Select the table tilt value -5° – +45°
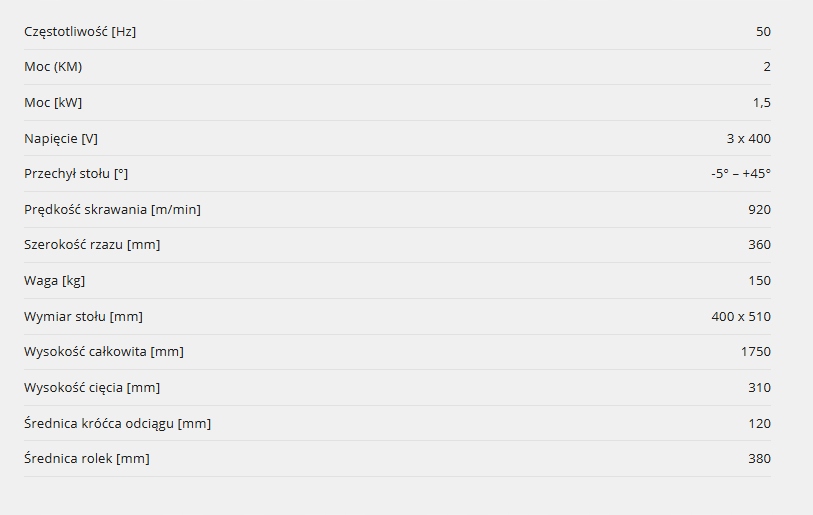Image resolution: width=813 pixels, height=515 pixels. (x=740, y=173)
